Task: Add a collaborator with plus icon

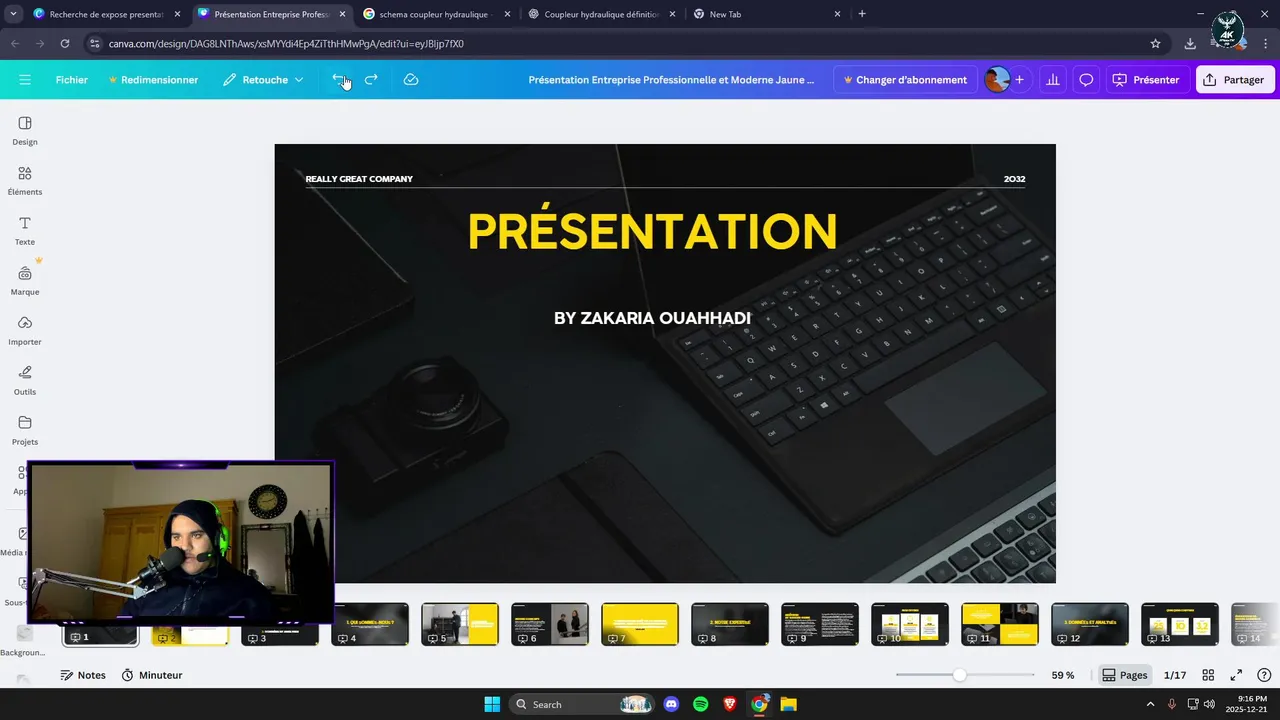Action: point(1020,80)
